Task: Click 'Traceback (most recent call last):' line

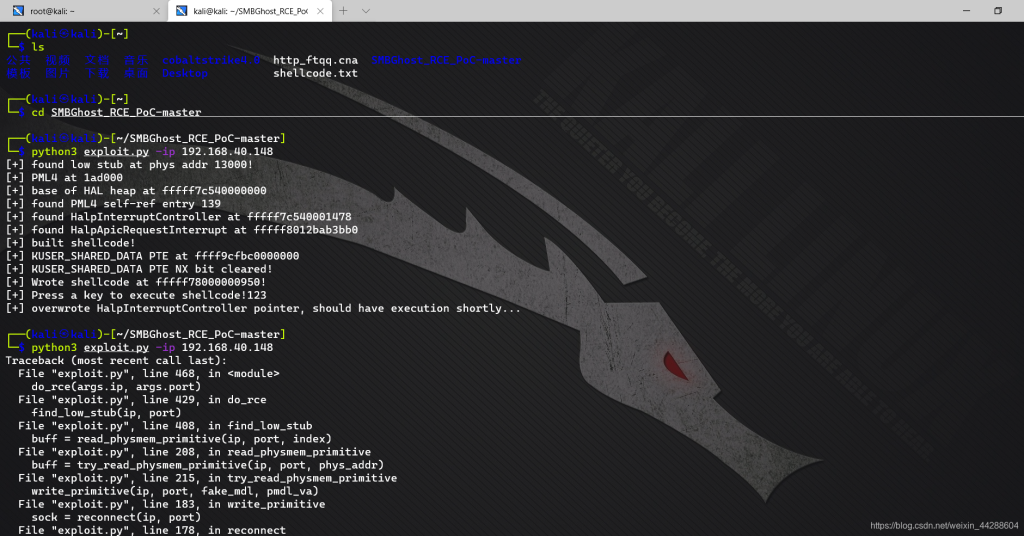Action: (x=116, y=360)
